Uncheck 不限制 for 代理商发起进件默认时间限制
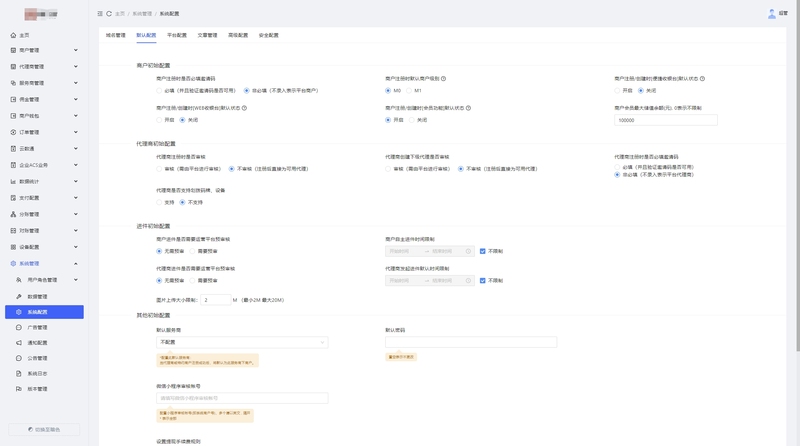 coord(483,281)
